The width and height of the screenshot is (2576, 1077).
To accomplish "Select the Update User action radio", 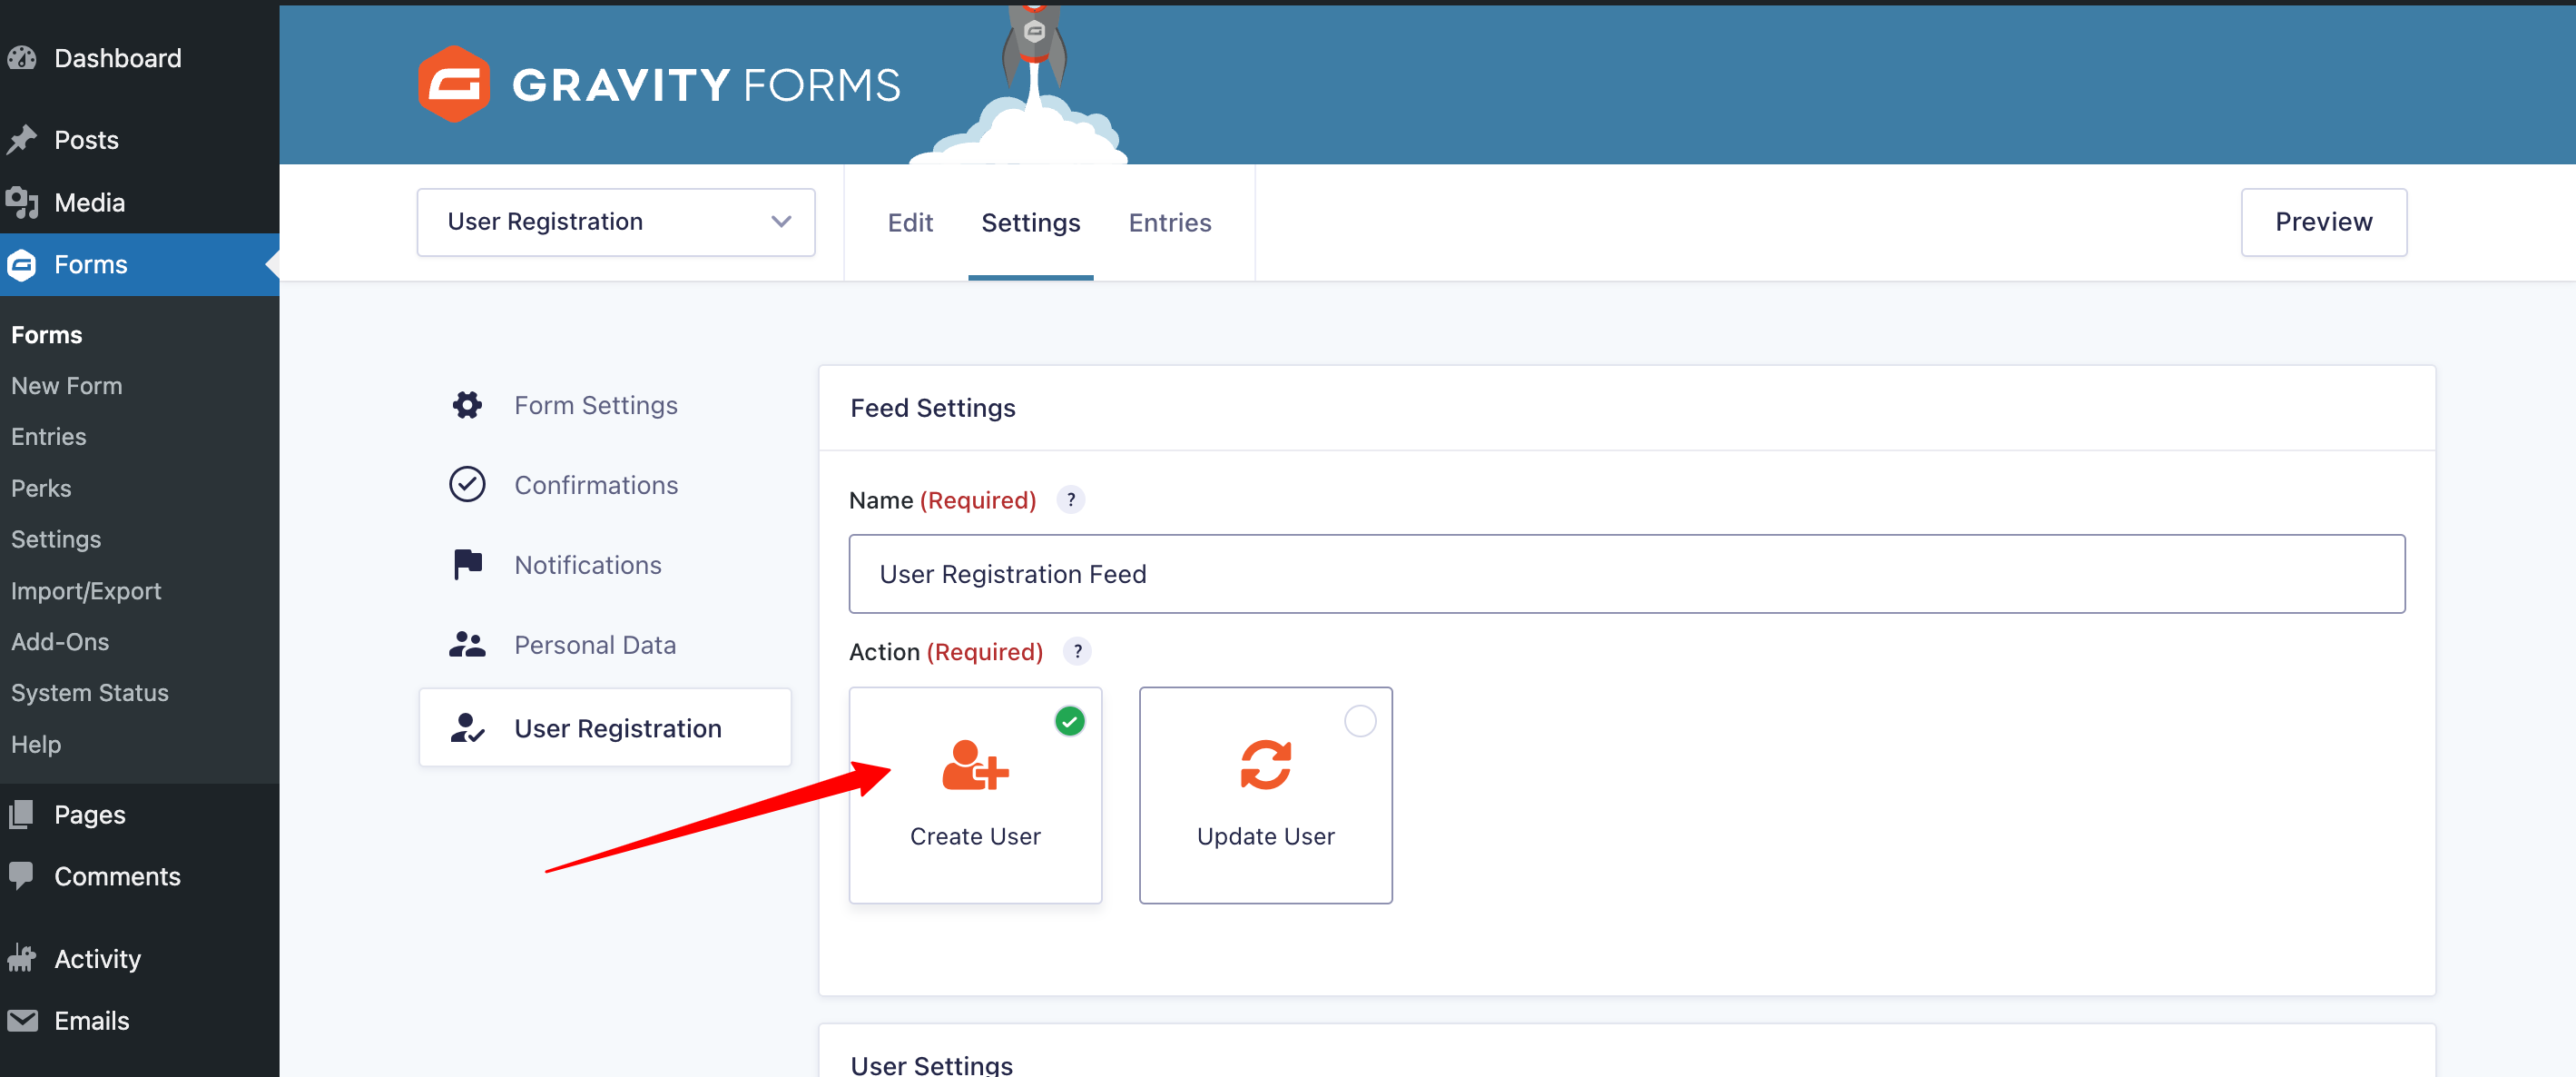I will tap(1360, 721).
